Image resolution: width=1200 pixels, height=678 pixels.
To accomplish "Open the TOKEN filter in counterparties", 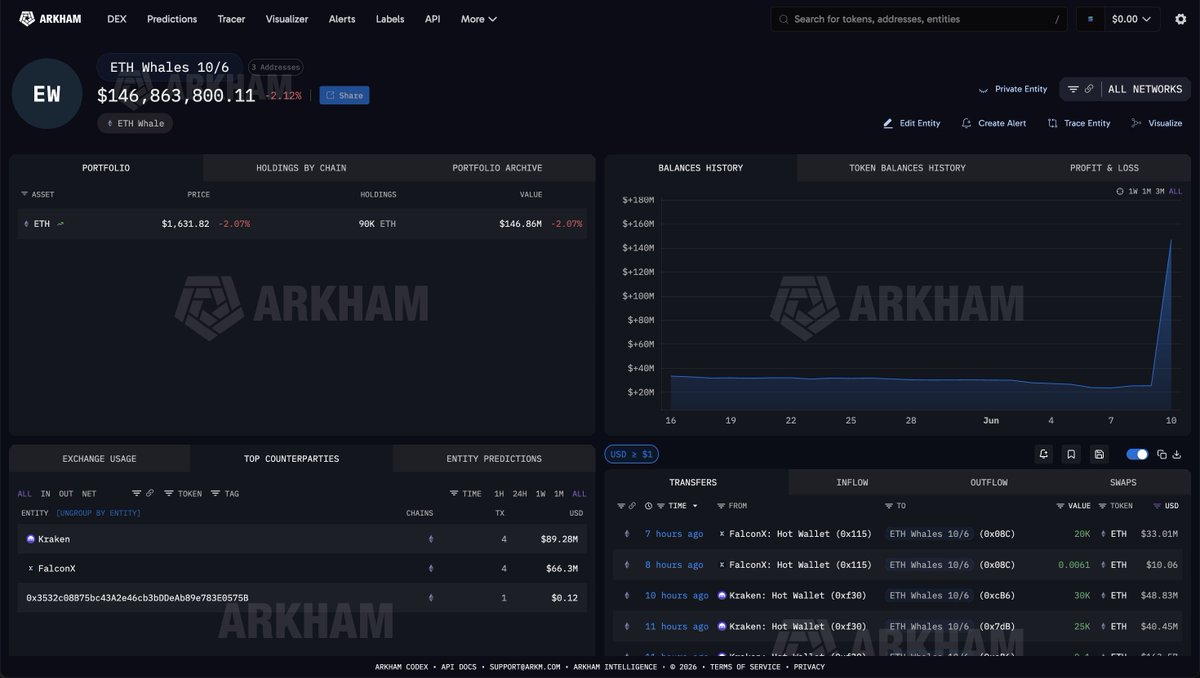I will coord(182,493).
